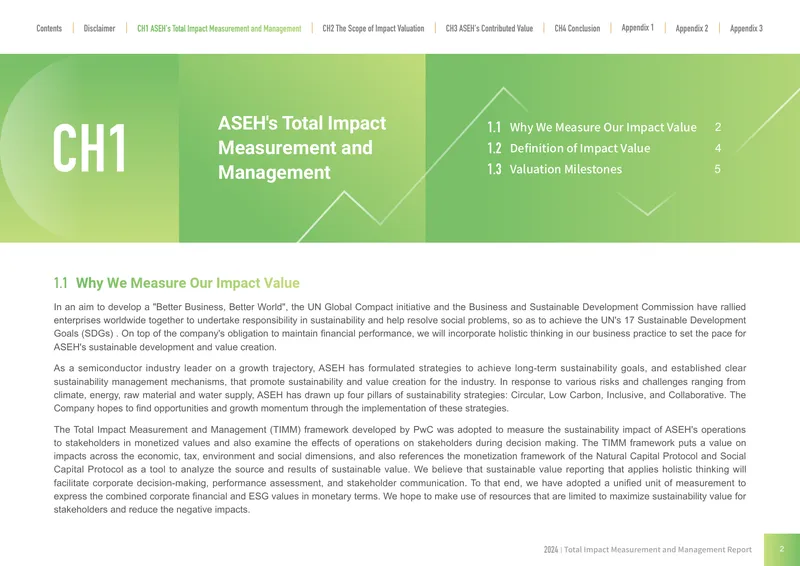Click page number 4 beside Definition of Impact Value
The width and height of the screenshot is (800, 566).
(717, 148)
